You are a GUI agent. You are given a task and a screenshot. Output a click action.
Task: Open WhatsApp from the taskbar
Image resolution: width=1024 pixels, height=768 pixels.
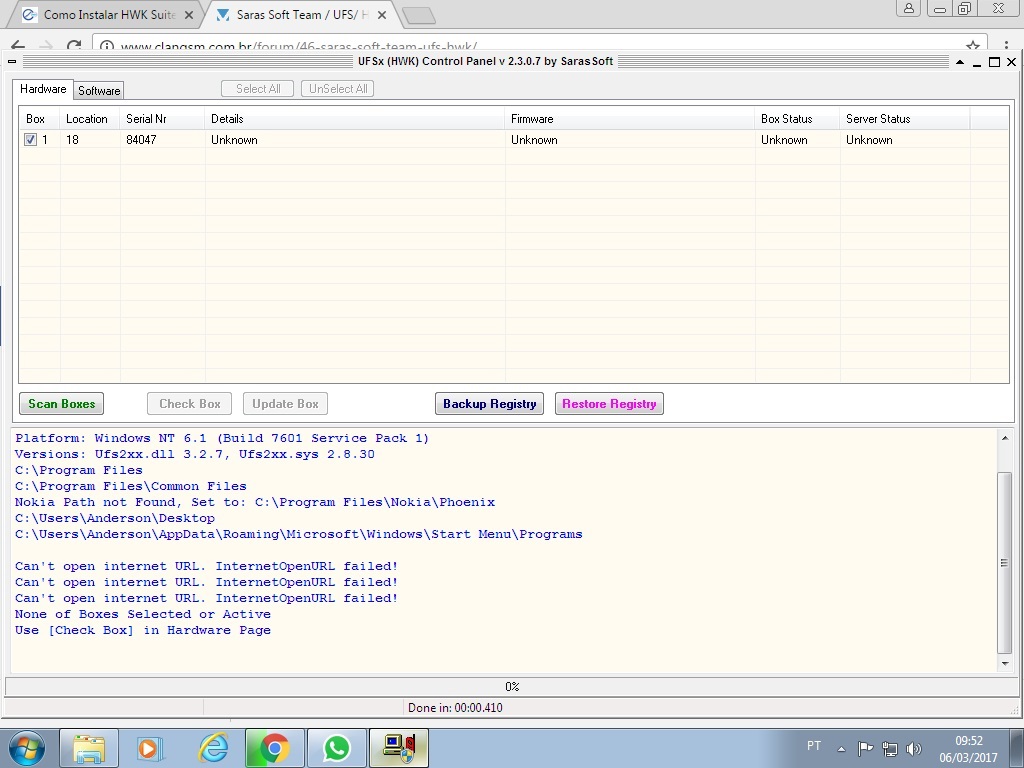point(336,748)
